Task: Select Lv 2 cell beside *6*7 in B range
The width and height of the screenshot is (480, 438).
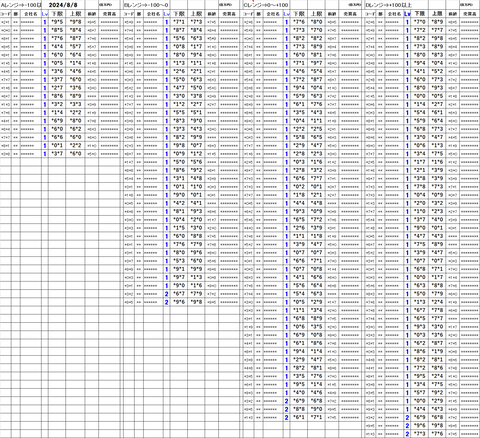Action: [x=167, y=294]
